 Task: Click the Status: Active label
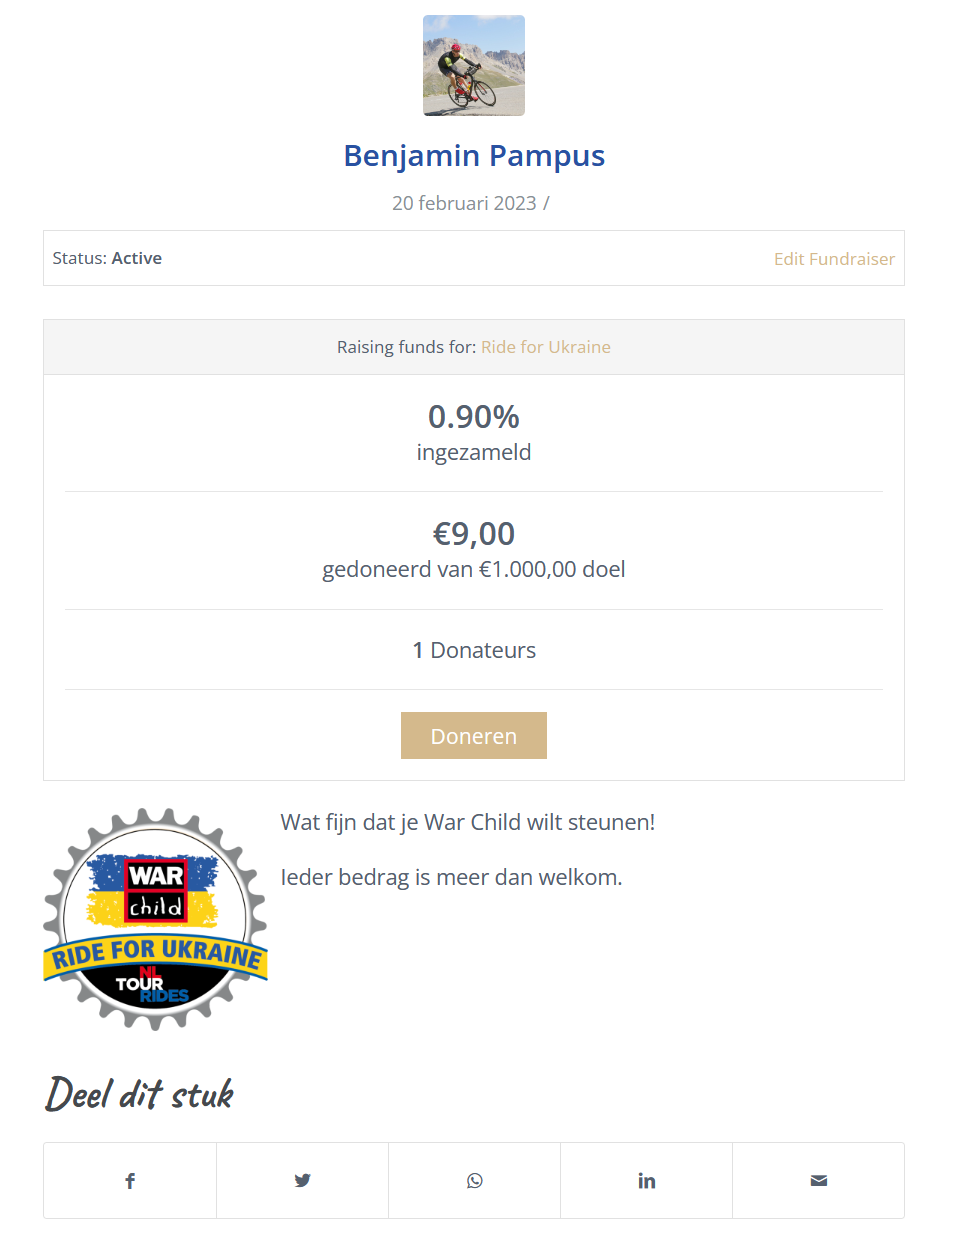[107, 258]
